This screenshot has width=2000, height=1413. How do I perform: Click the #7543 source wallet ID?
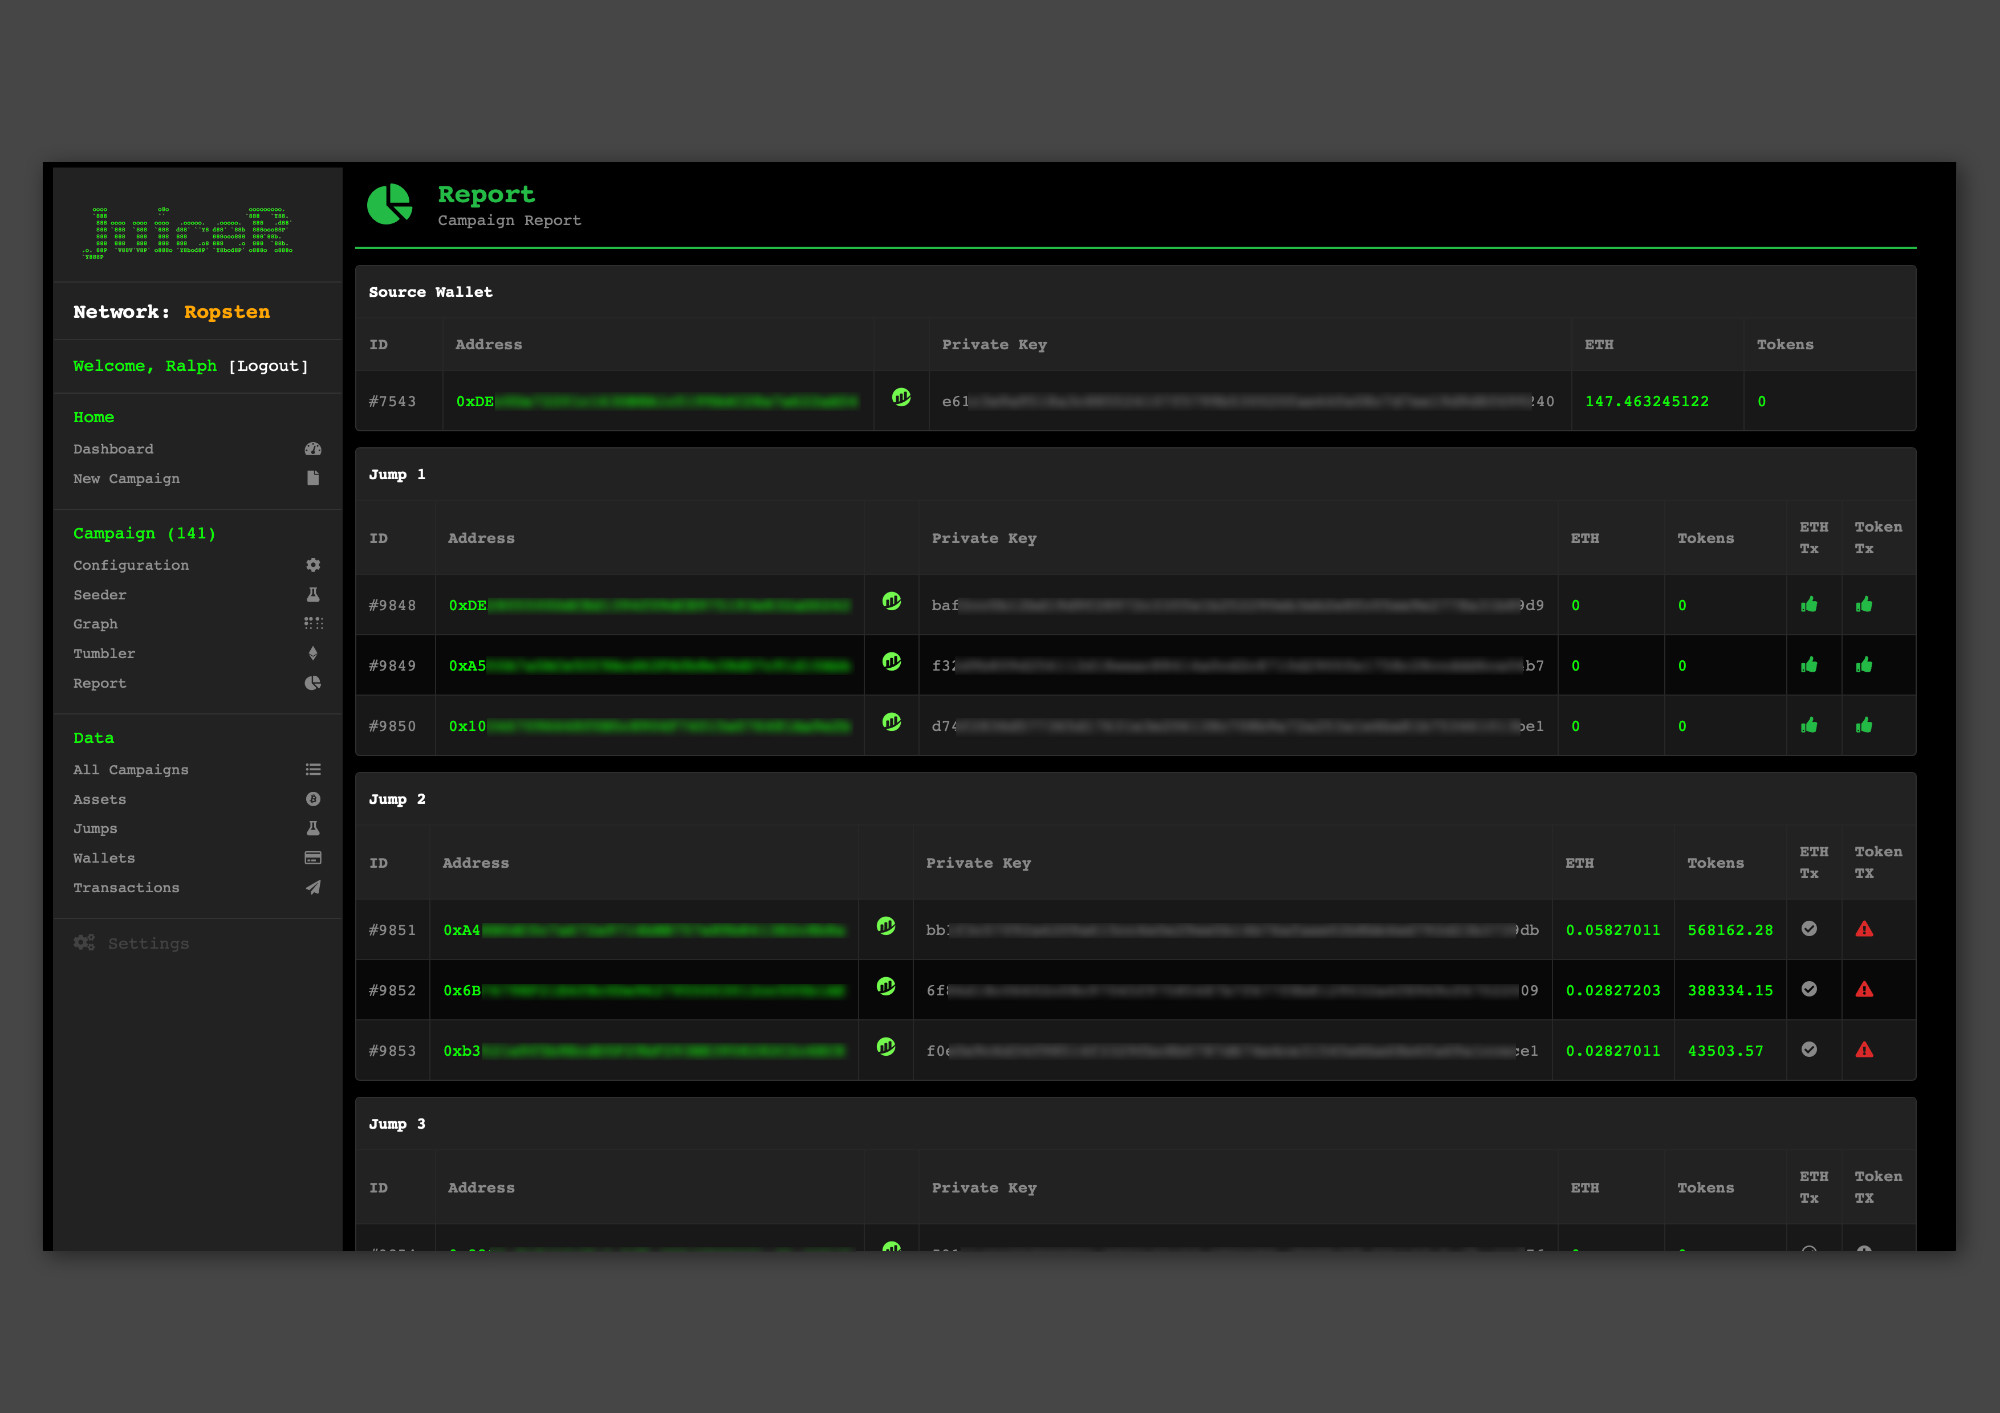click(392, 402)
